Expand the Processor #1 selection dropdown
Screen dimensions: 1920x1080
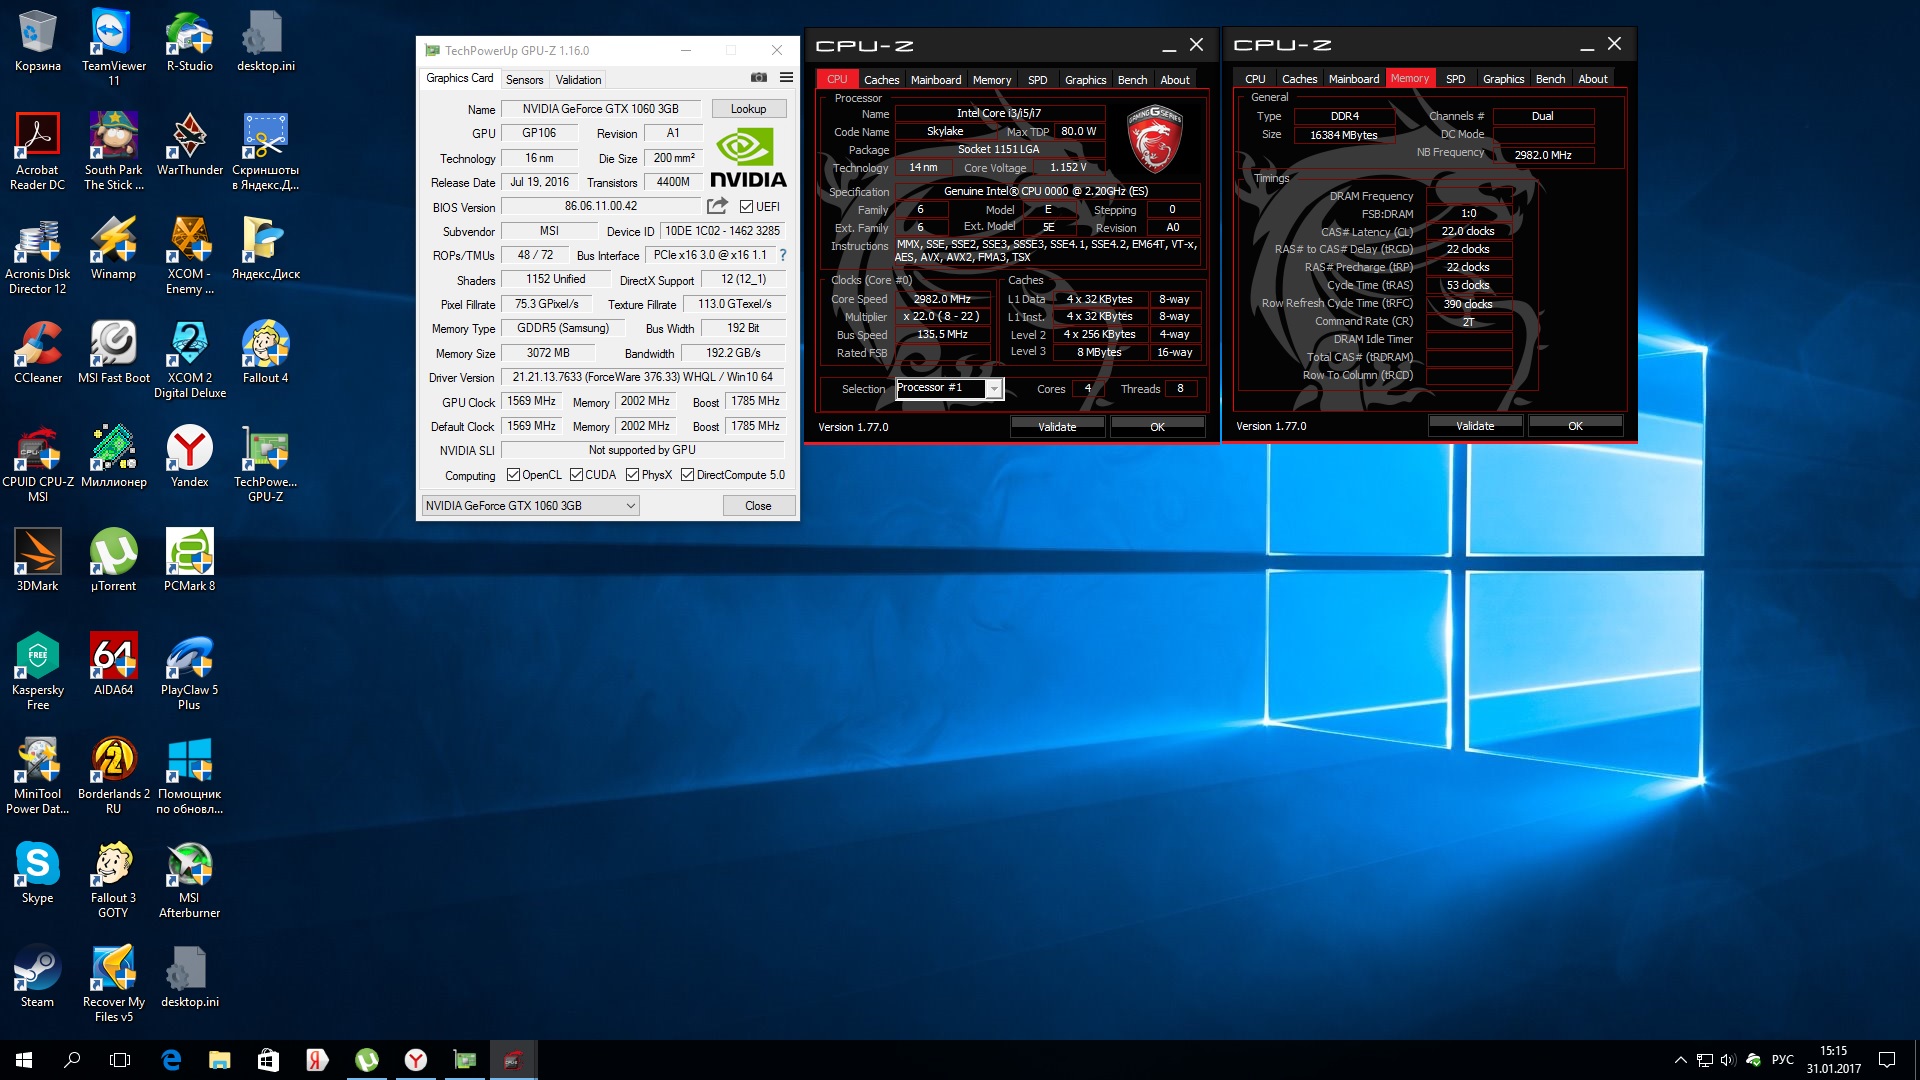(x=994, y=389)
